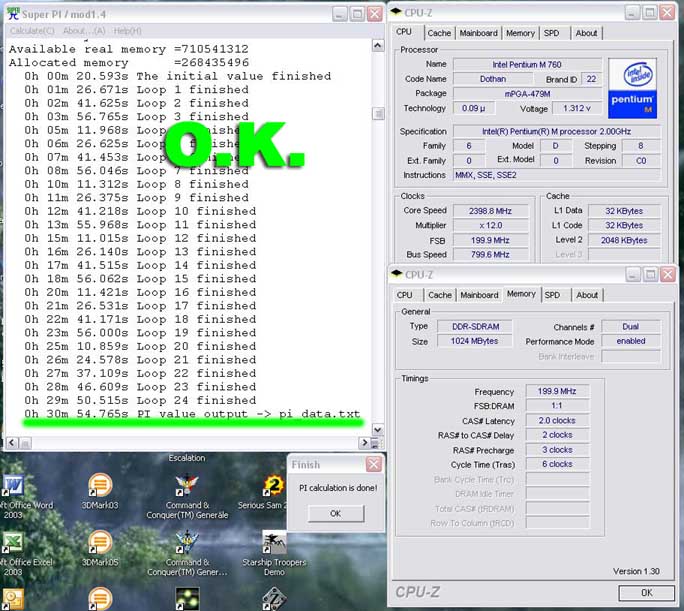Switch to Mainboard tab in lower CPU-Z window
Screen dimensions: 684x611
(x=479, y=295)
